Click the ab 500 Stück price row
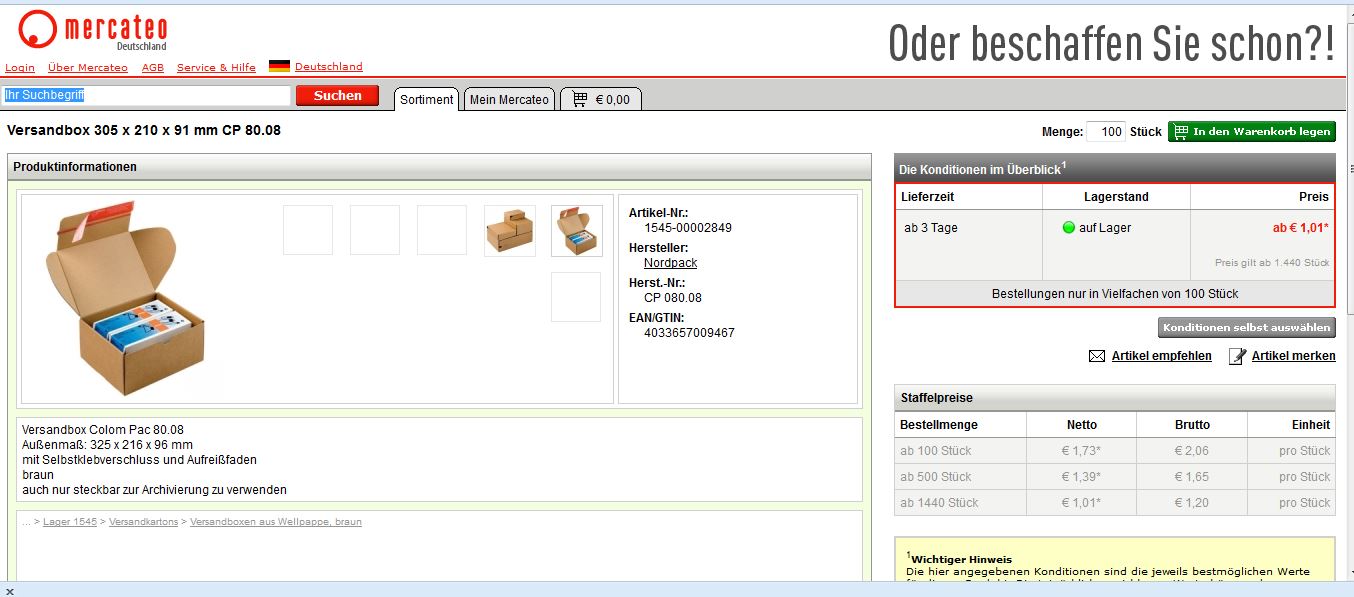The height and width of the screenshot is (597, 1354). (1115, 477)
